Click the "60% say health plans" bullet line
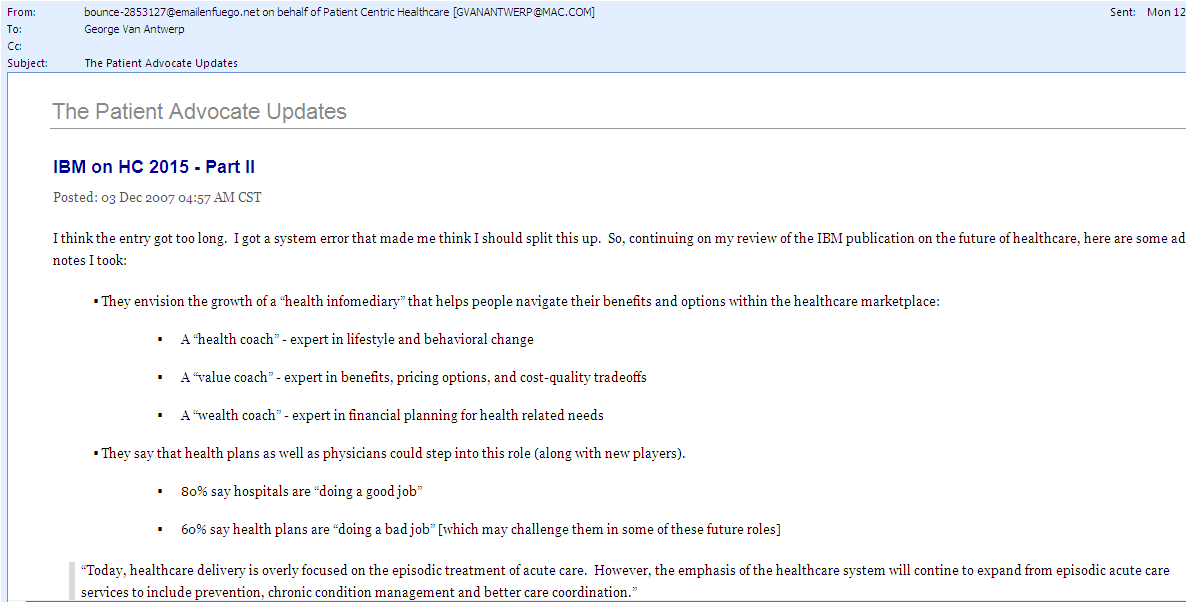The width and height of the screenshot is (1187, 603). coord(480,529)
